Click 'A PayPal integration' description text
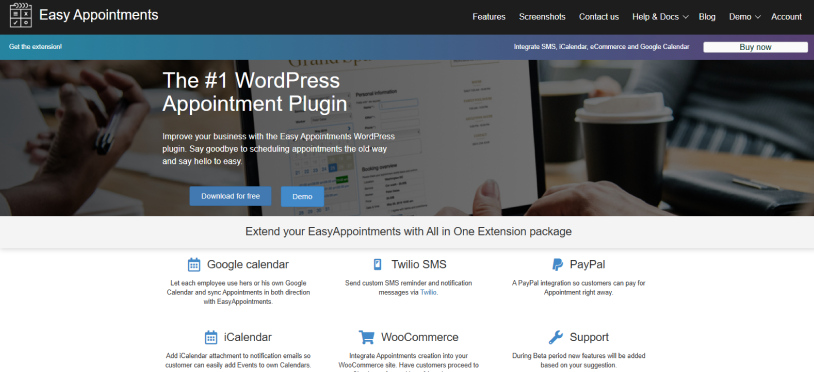814x372 pixels. click(x=579, y=288)
